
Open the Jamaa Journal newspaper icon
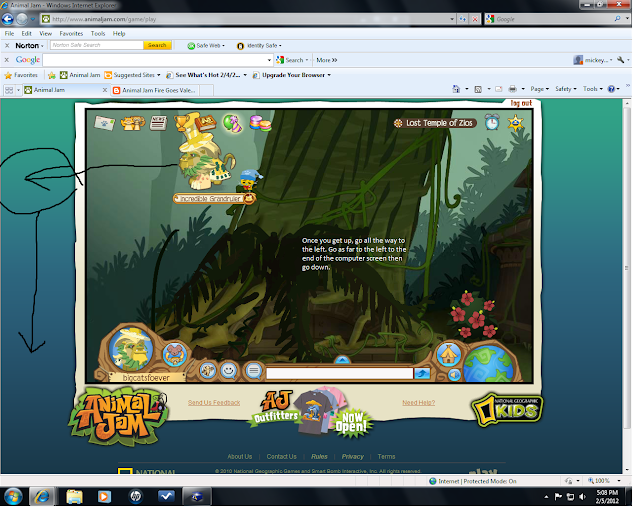pyautogui.click(x=158, y=122)
